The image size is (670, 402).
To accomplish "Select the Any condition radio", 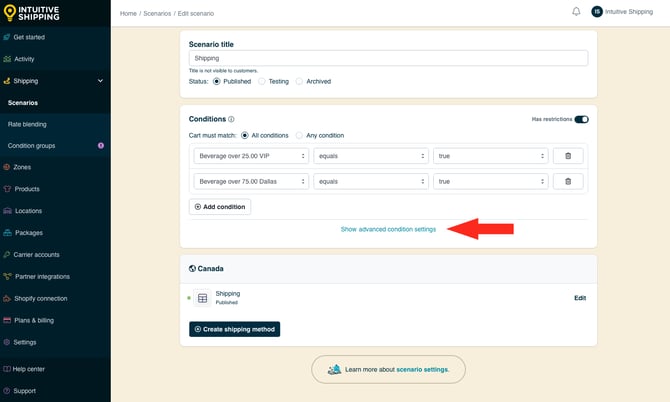I will coord(300,135).
